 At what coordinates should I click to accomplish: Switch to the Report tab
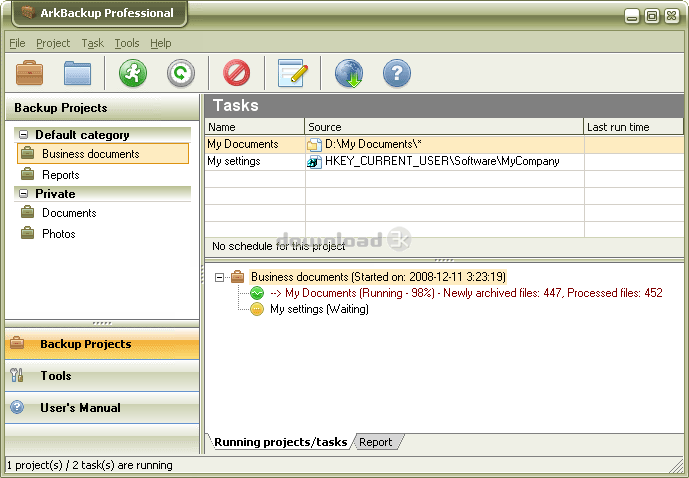(x=375, y=442)
